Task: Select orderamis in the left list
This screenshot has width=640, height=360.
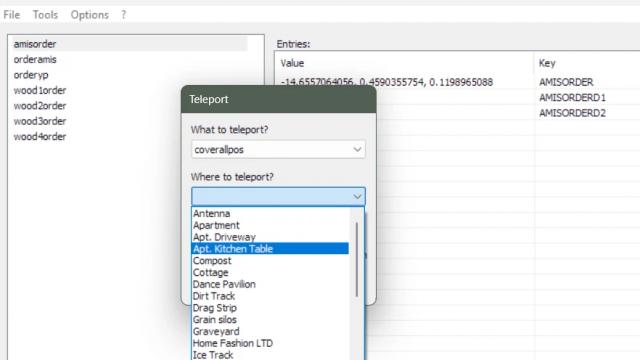Action: click(35, 59)
